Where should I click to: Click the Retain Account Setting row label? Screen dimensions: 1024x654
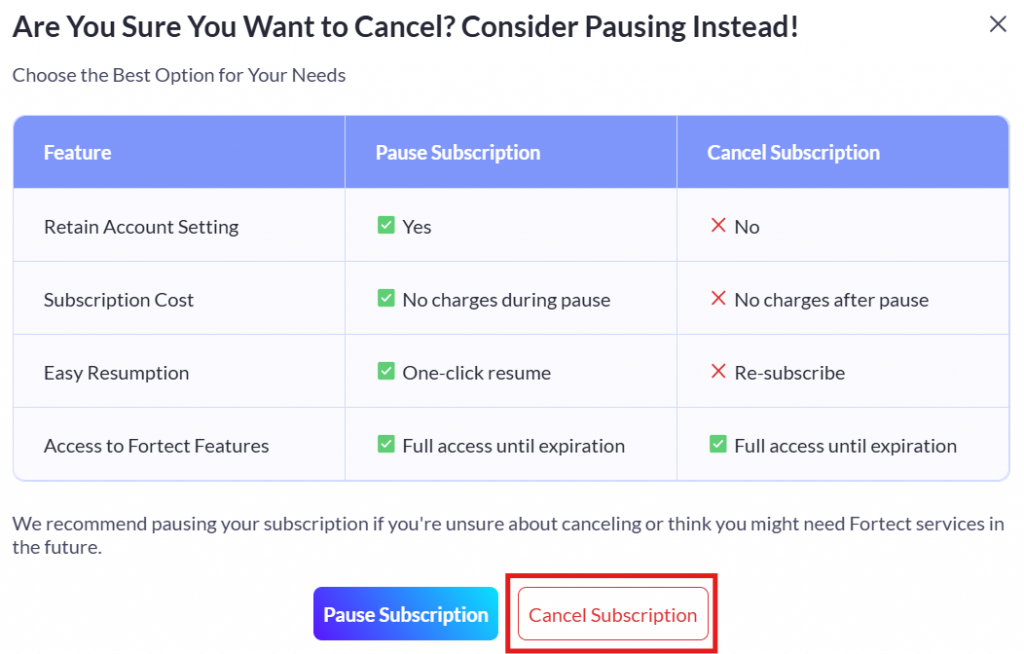[x=141, y=227]
